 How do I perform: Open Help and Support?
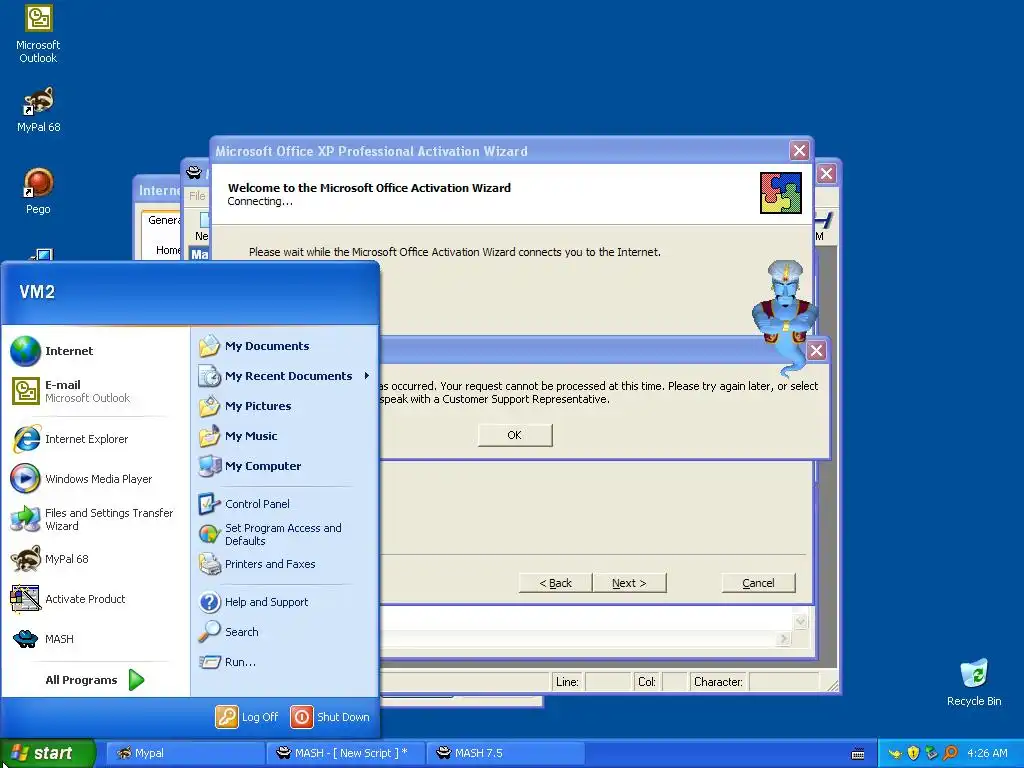click(285, 602)
